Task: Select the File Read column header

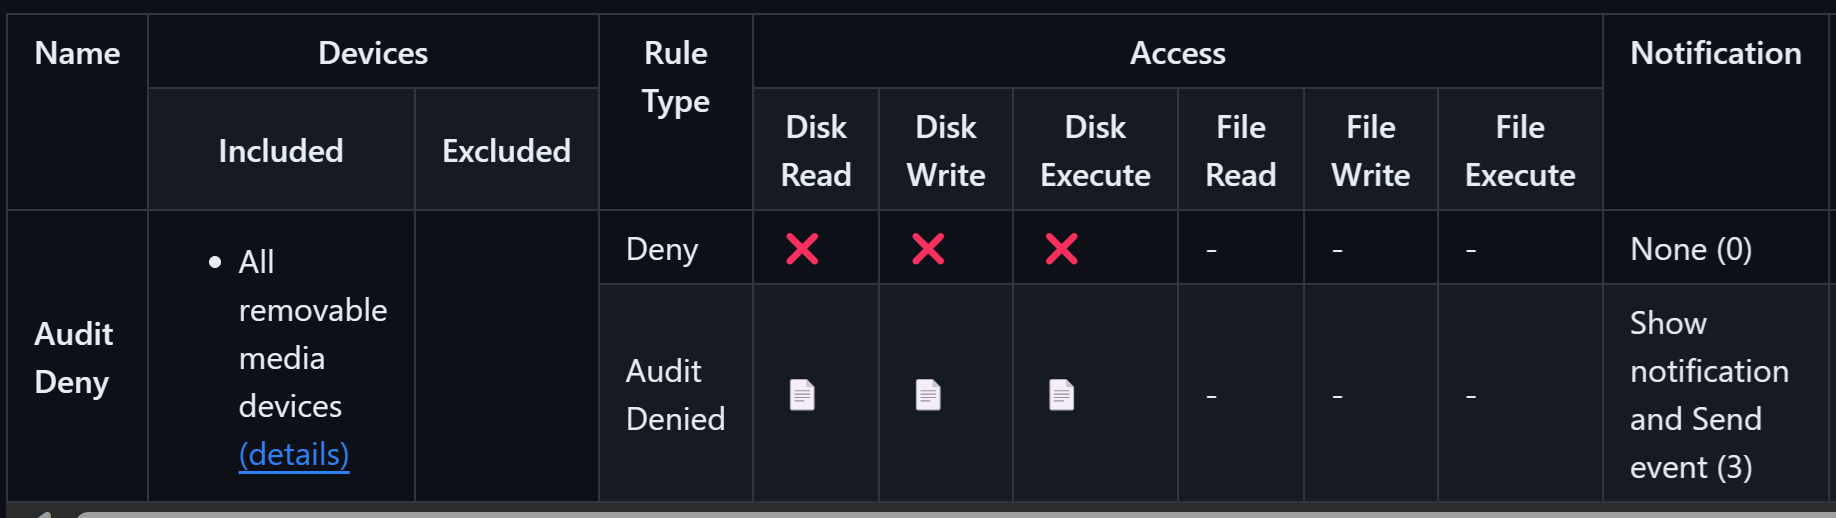Action: pos(1240,151)
